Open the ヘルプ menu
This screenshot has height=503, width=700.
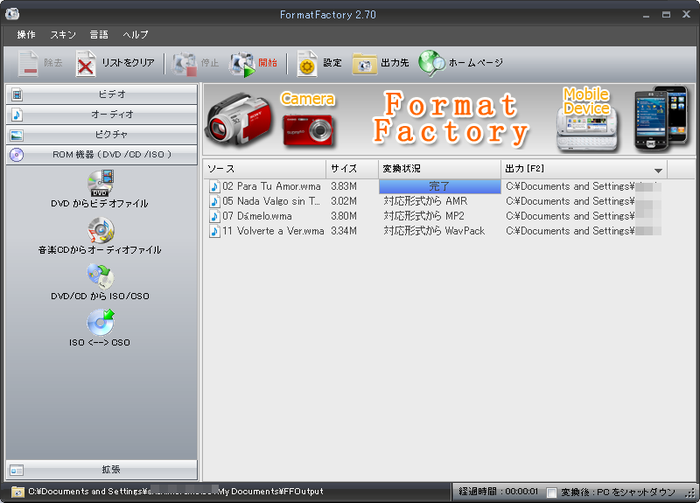click(135, 35)
